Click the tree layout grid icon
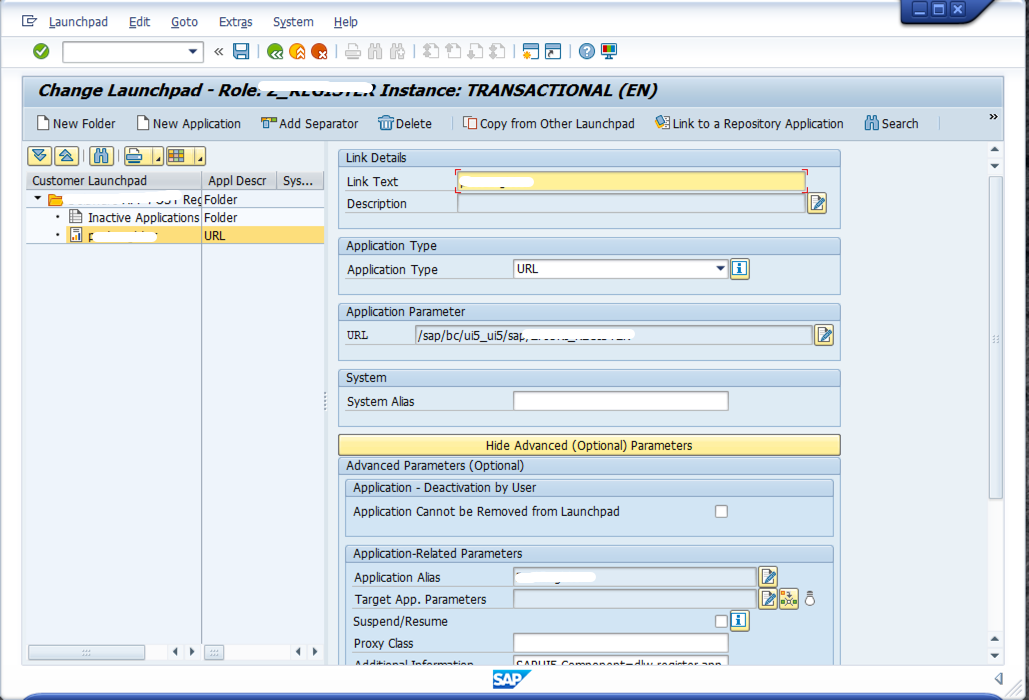This screenshot has width=1029, height=700. click(178, 156)
